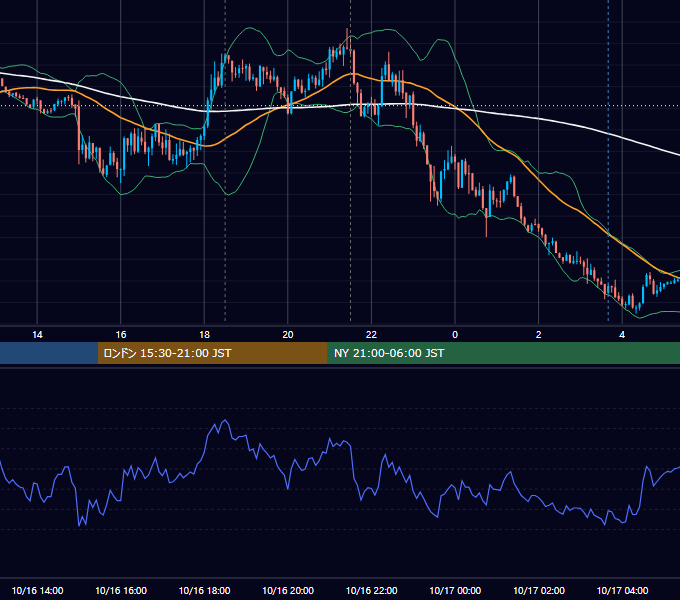Click the 10/16 22:00 date label
The height and width of the screenshot is (600, 680).
point(371,590)
